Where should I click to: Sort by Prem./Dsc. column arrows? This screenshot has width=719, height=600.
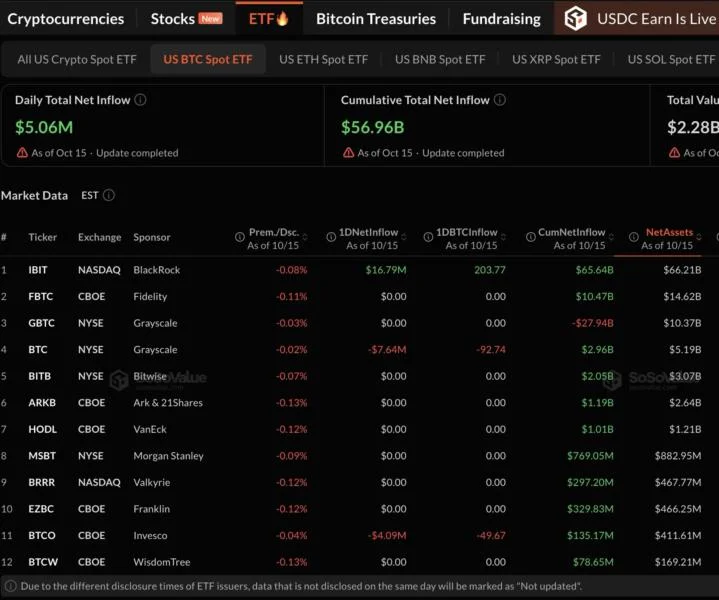305,237
